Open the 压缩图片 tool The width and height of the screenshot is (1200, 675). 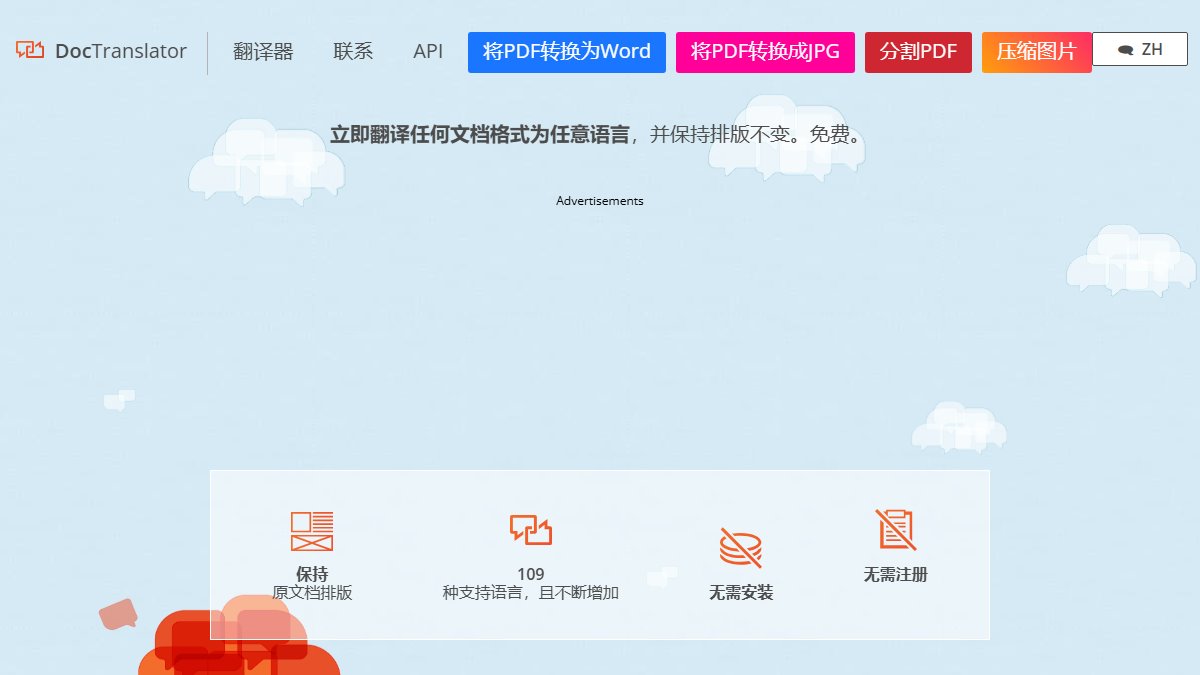pyautogui.click(x=1037, y=52)
